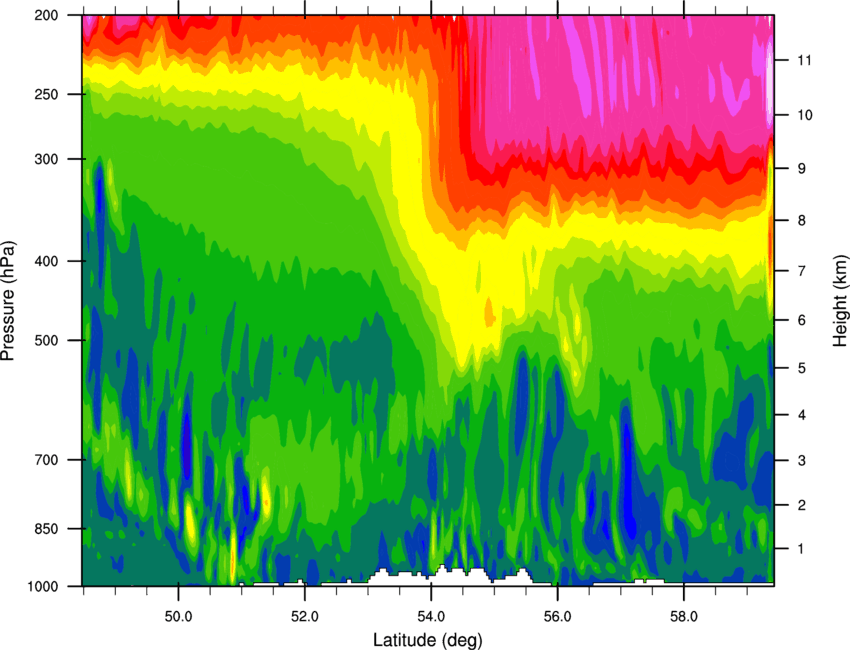Pick the 9 km height label
Viewport: 850px width, 650px height.
pyautogui.click(x=802, y=169)
